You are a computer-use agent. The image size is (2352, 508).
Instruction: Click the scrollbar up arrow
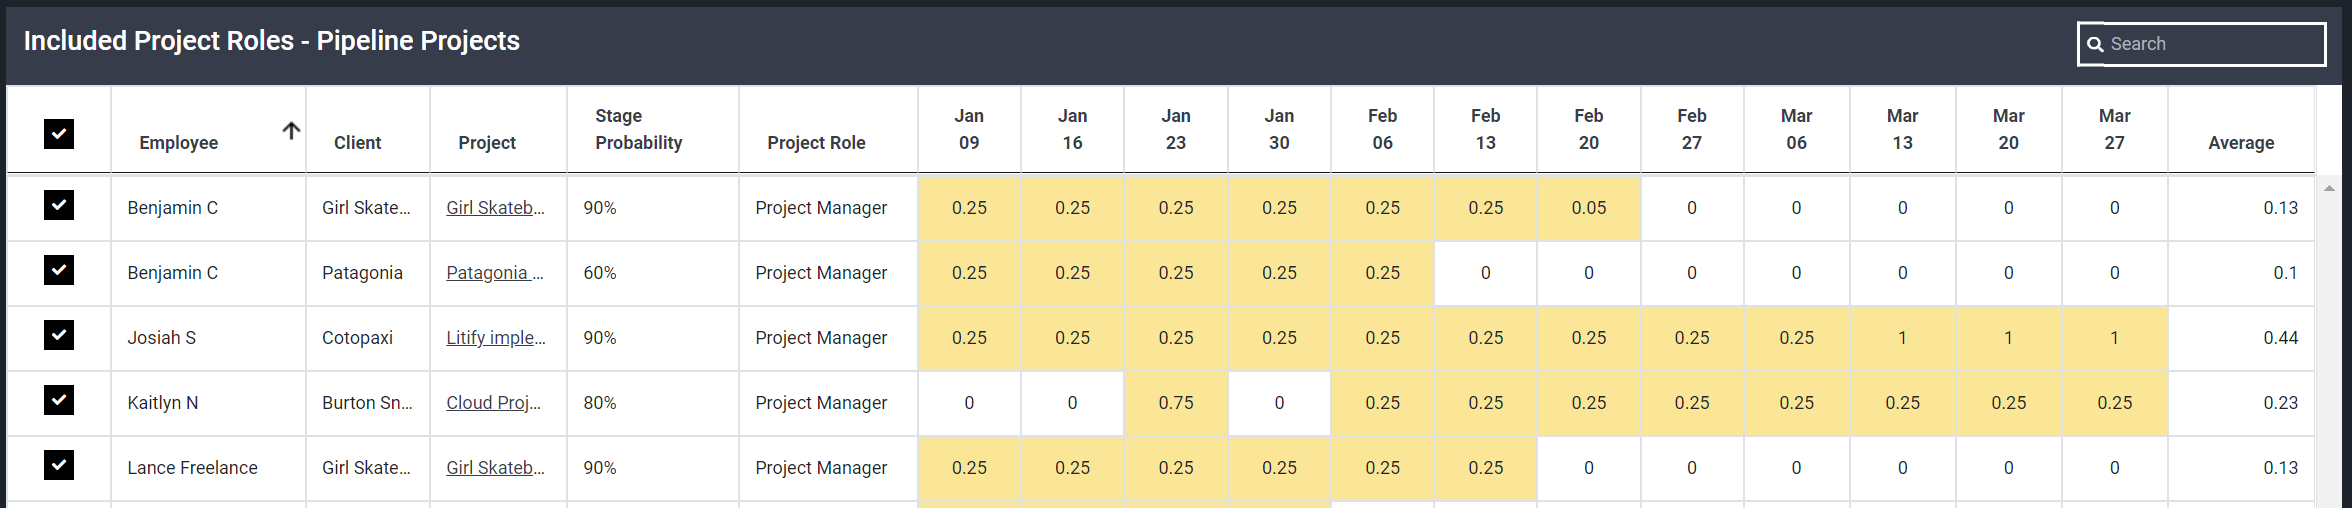pyautogui.click(x=2329, y=188)
